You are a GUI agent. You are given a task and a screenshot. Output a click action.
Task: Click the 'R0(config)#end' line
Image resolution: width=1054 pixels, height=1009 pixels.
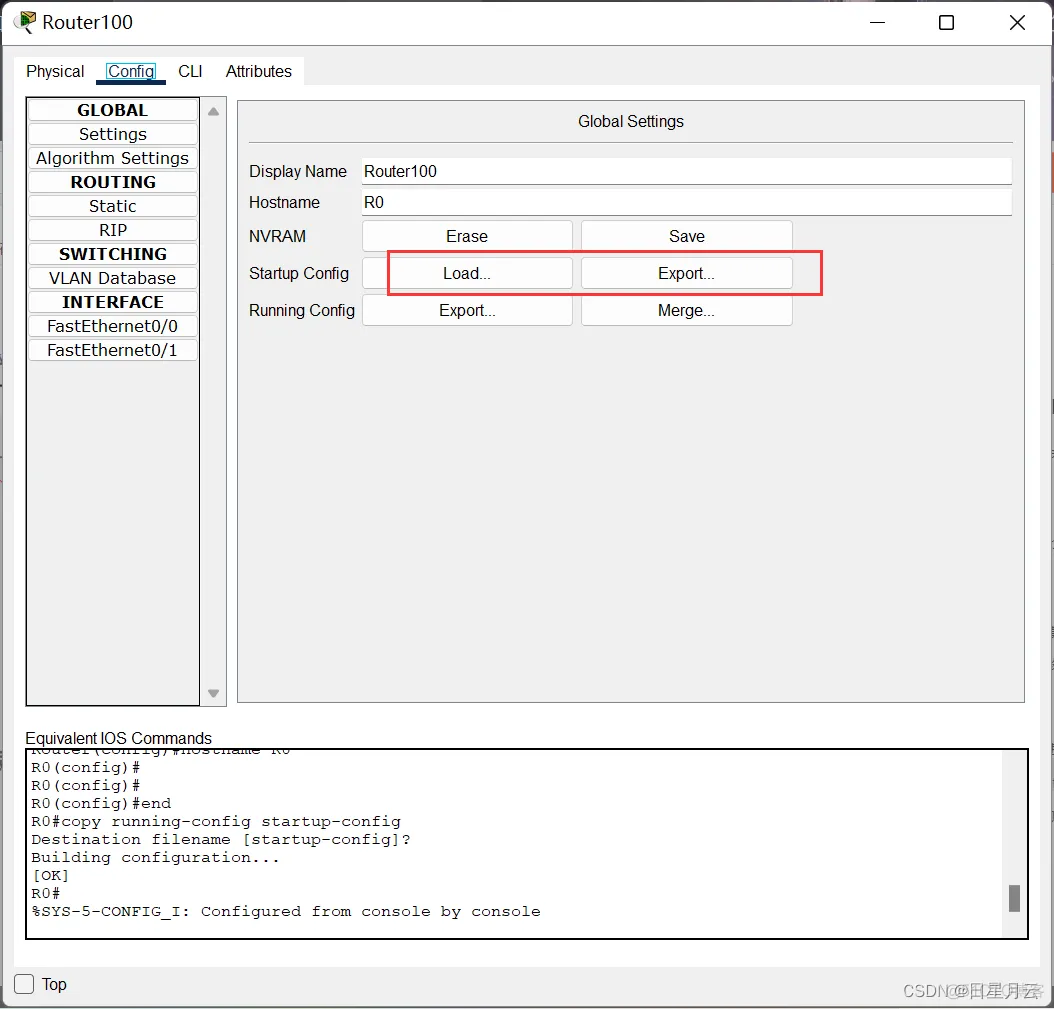[101, 803]
